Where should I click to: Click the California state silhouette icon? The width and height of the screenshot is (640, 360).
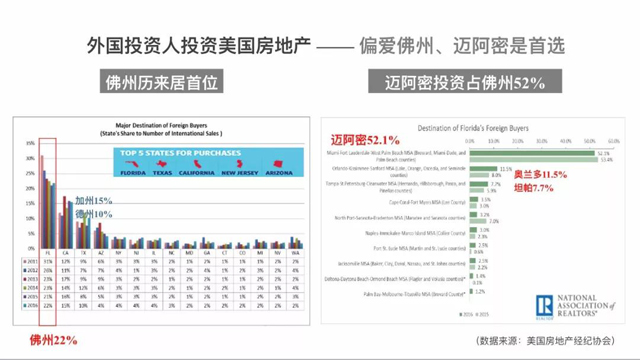[197, 164]
